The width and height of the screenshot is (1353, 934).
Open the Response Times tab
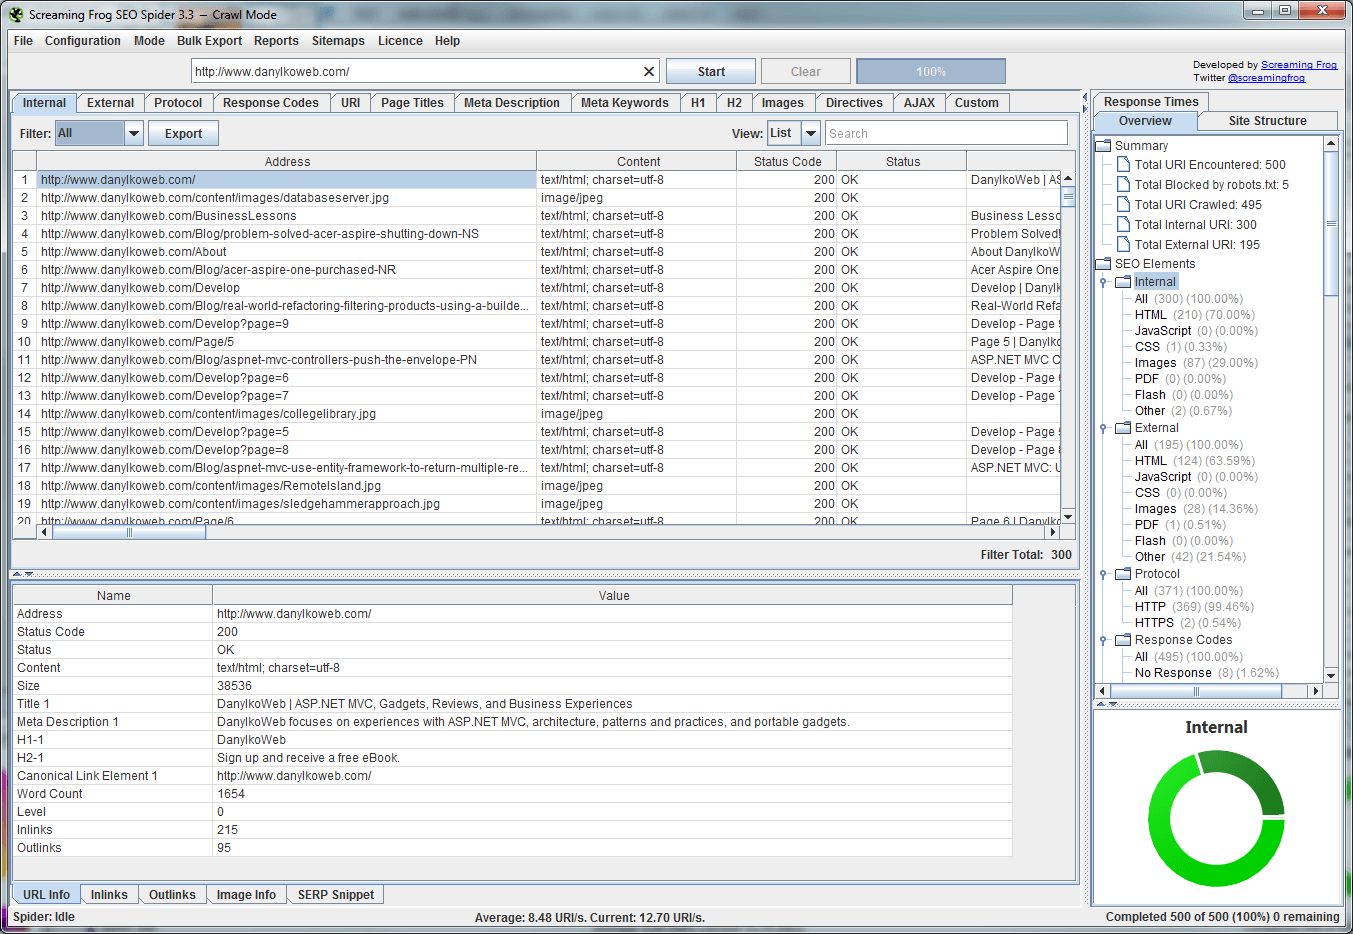point(1151,102)
